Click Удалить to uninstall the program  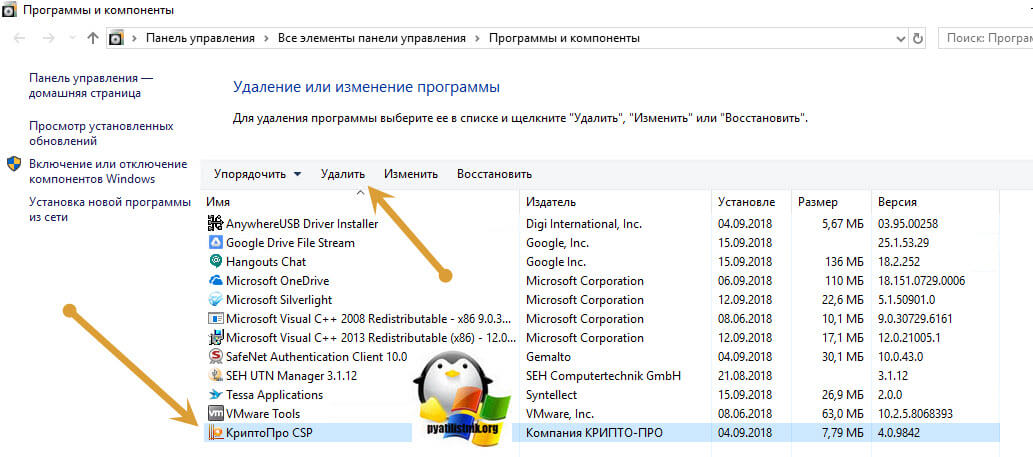coord(343,174)
